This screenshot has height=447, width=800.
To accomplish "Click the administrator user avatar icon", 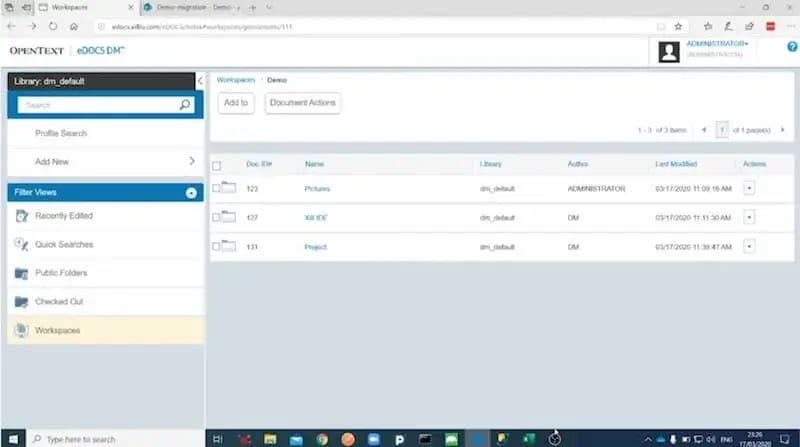I will 668,52.
